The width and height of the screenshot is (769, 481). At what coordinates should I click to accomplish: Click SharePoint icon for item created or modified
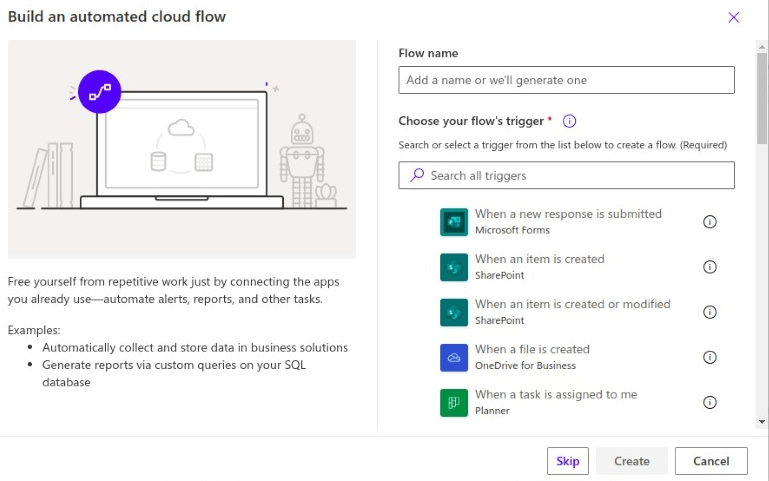[454, 312]
